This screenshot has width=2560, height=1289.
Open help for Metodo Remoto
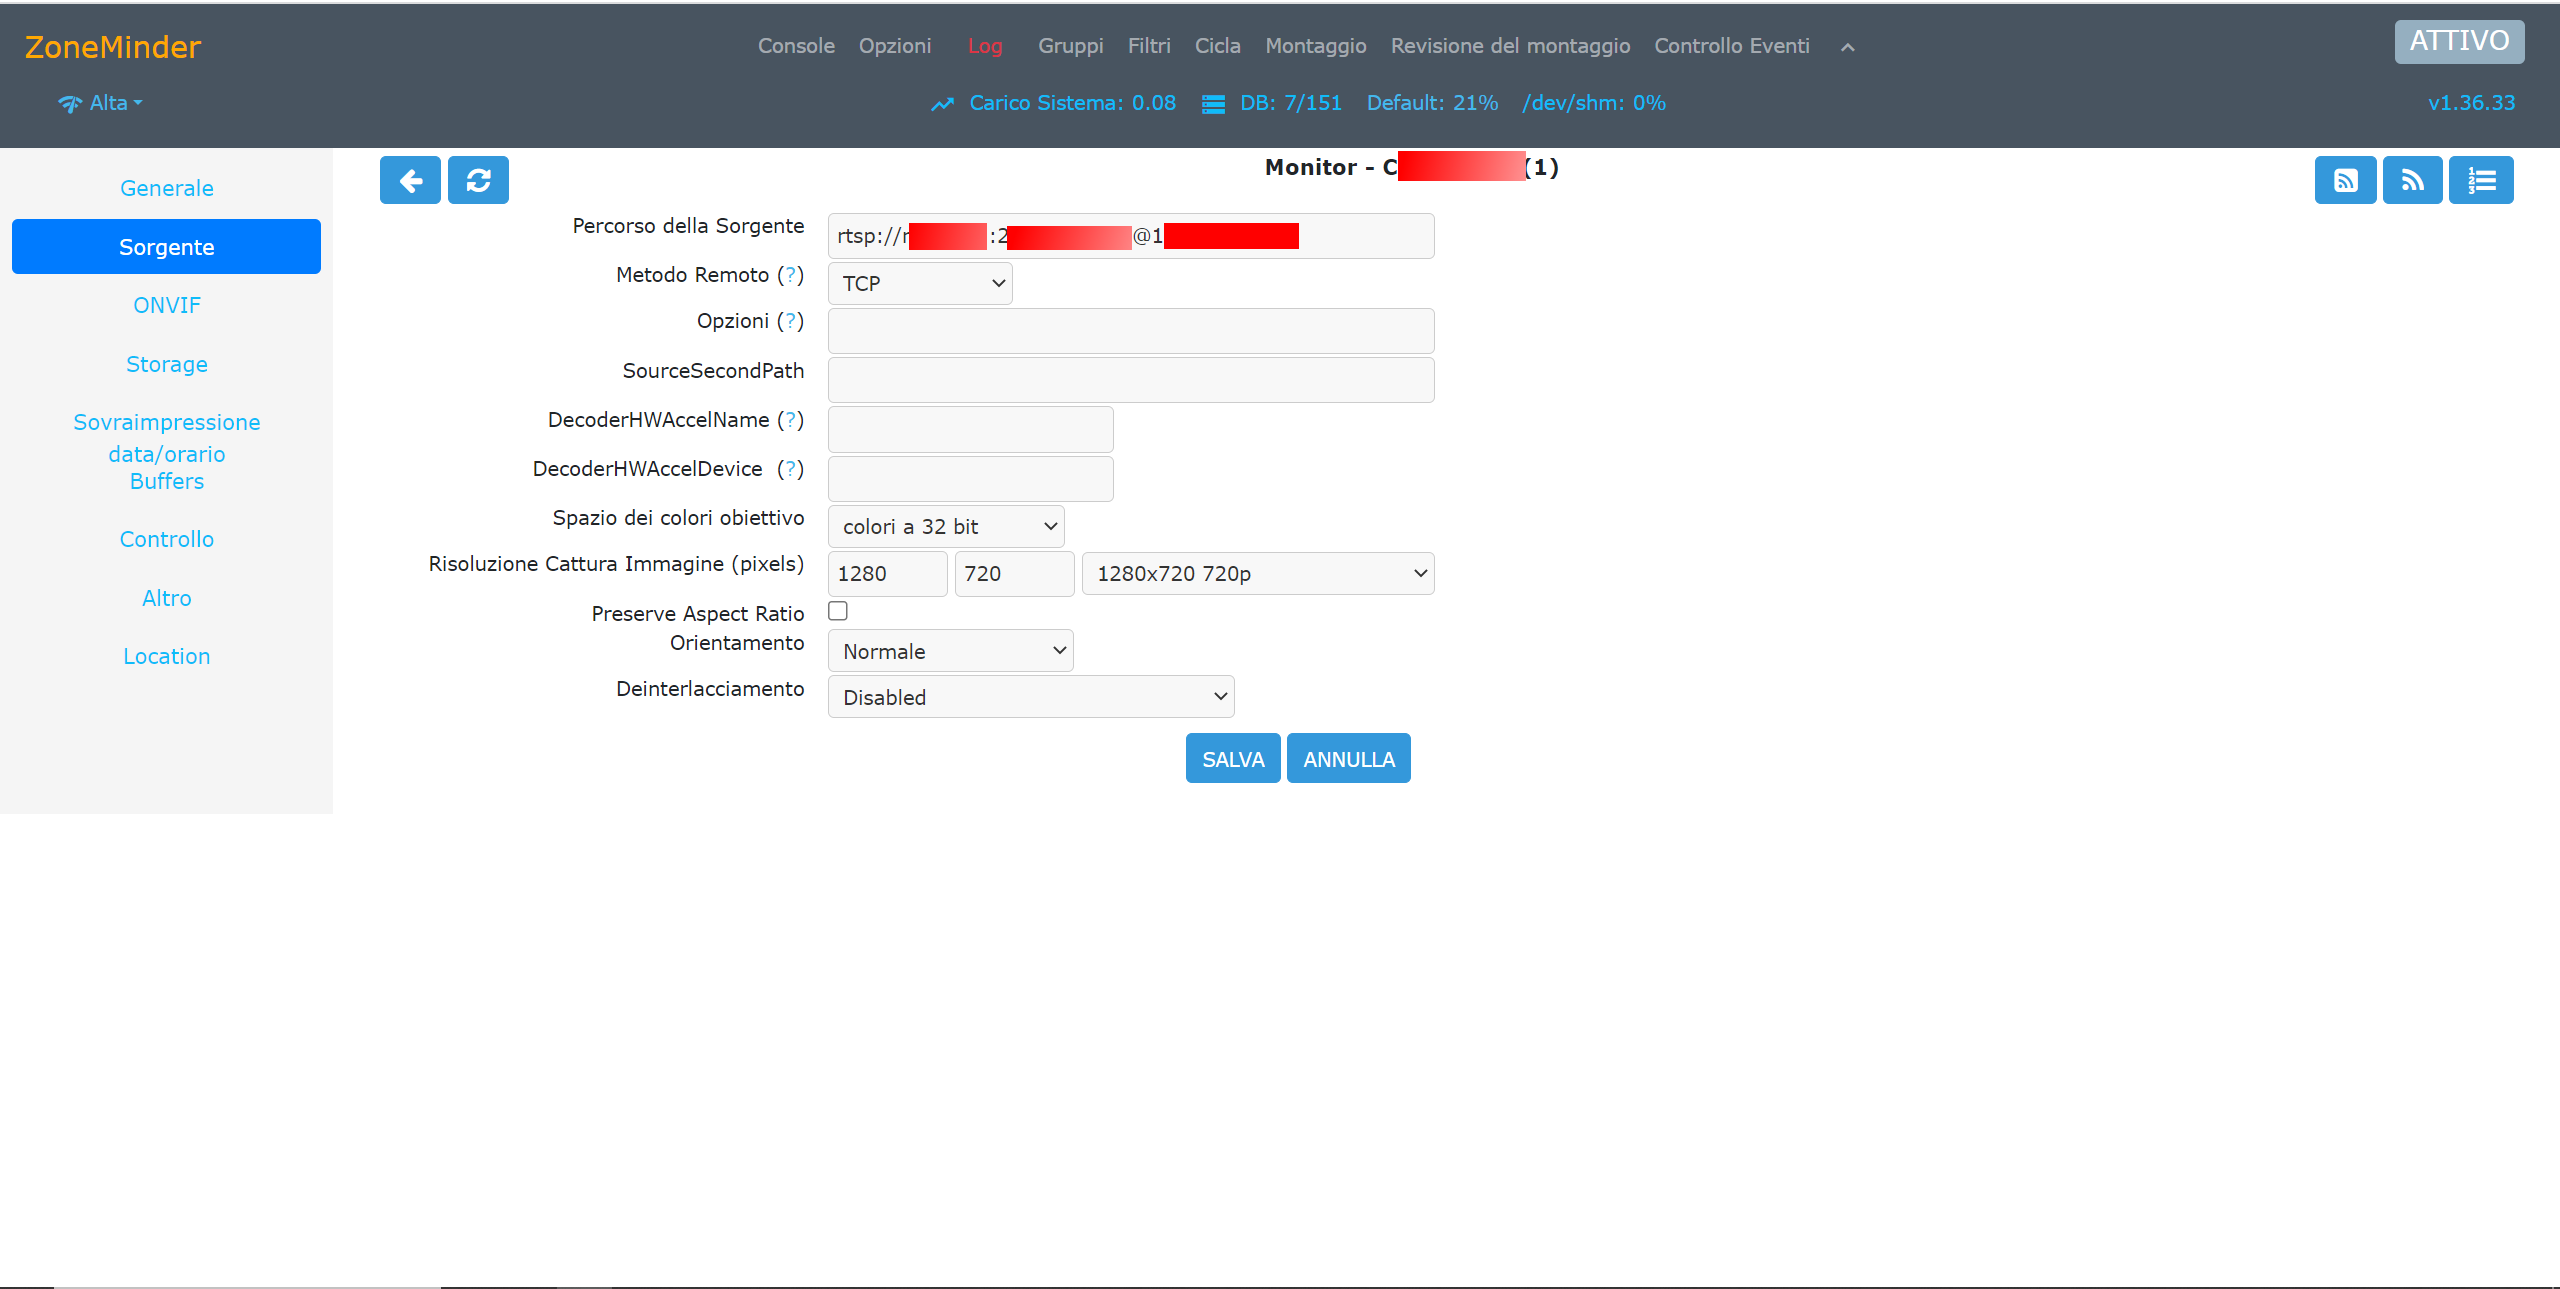[791, 275]
